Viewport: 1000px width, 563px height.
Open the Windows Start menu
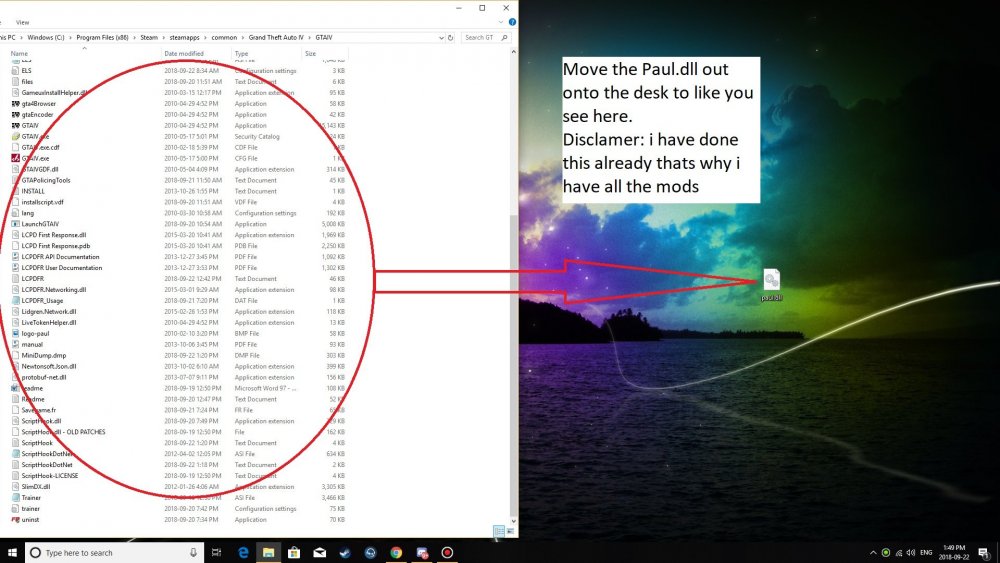coord(11,552)
